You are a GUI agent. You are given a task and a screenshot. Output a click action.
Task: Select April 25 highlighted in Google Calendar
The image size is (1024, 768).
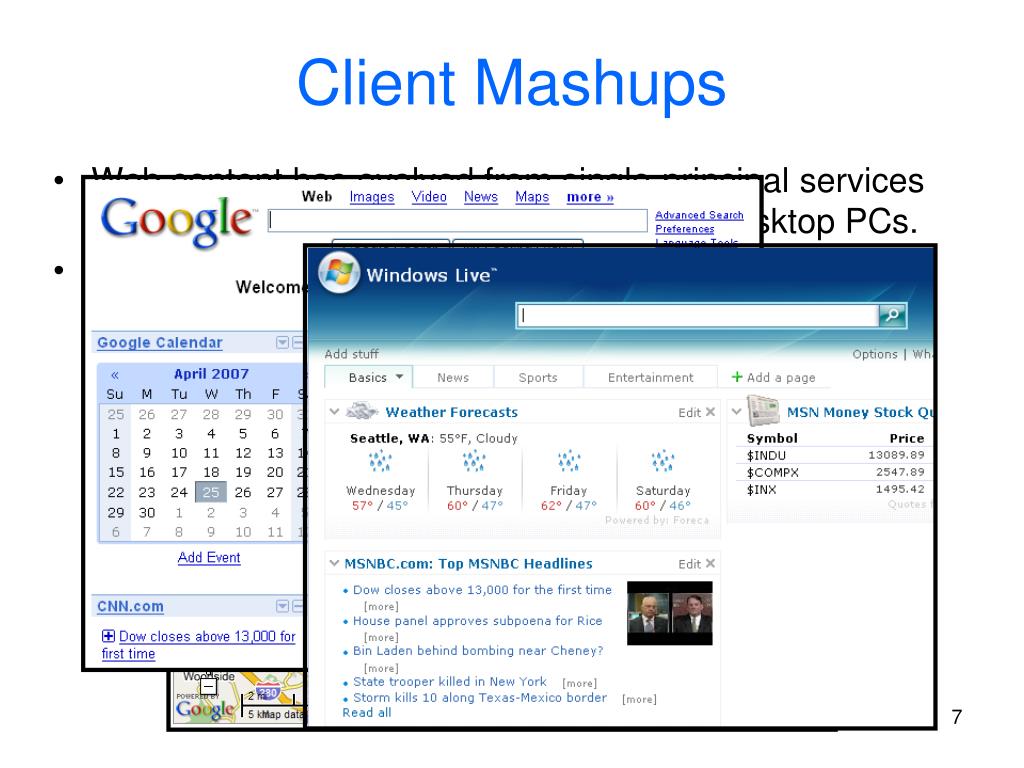click(211, 492)
